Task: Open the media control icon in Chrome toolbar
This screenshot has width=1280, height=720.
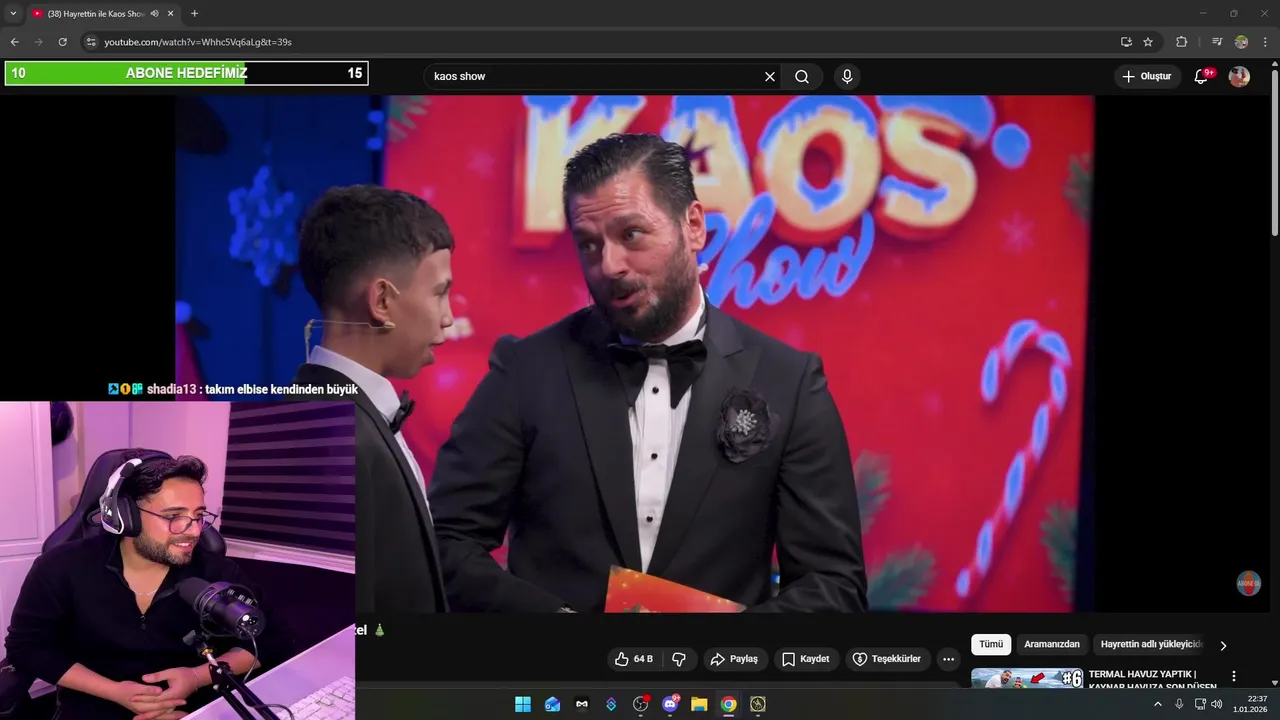Action: (1217, 42)
